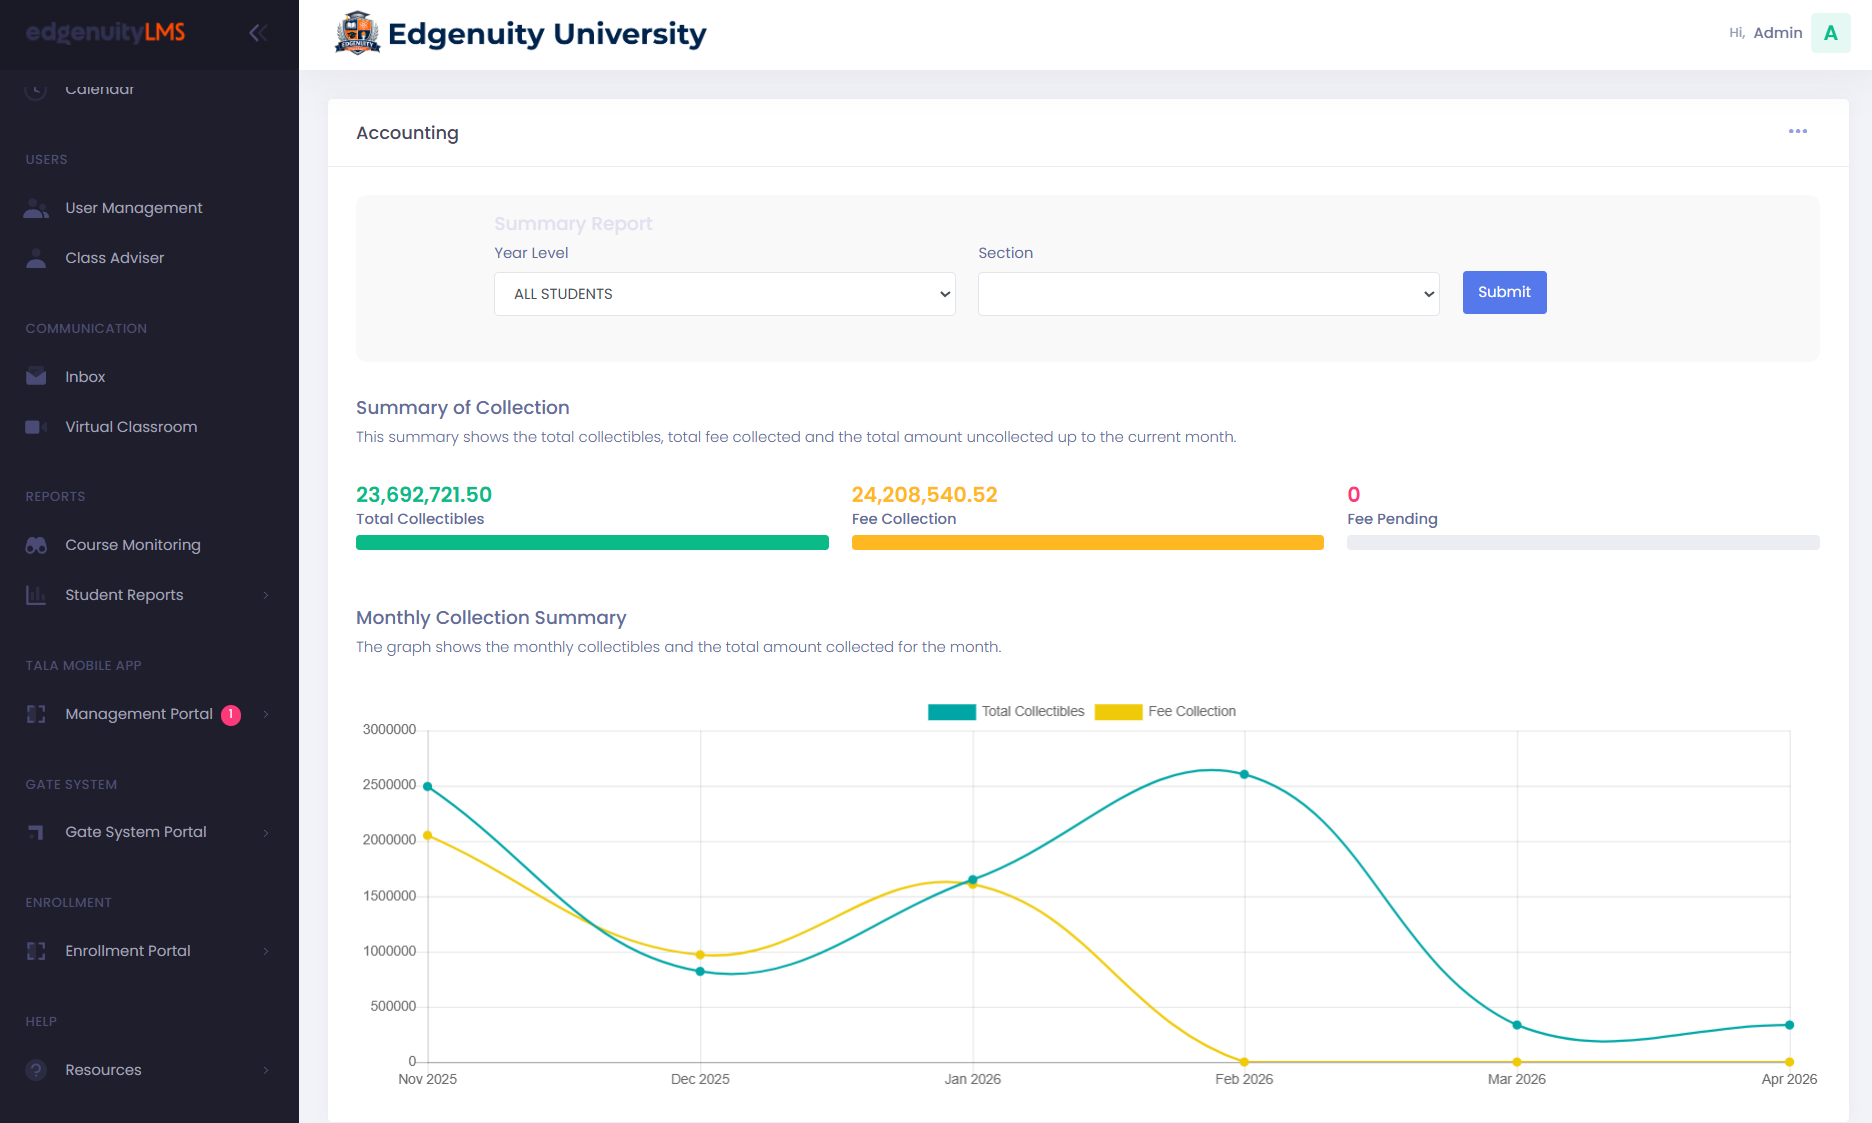Hide the notification badge on Management Portal
1872x1123 pixels.
point(230,714)
